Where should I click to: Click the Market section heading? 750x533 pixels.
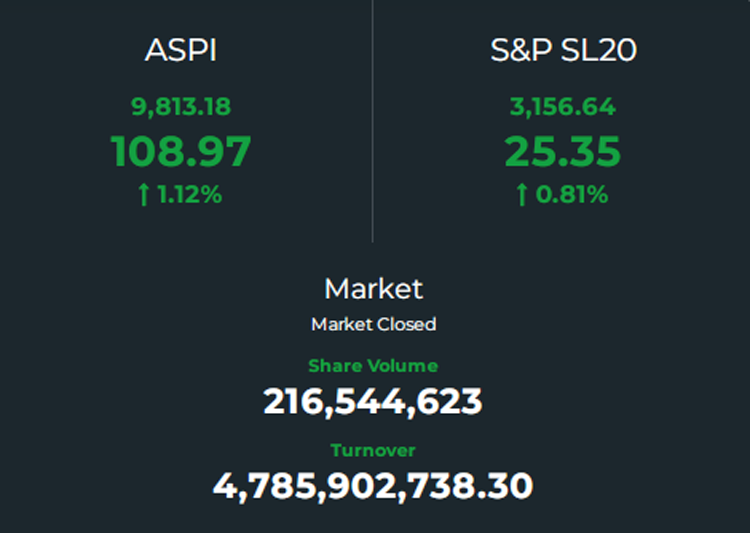(x=374, y=289)
